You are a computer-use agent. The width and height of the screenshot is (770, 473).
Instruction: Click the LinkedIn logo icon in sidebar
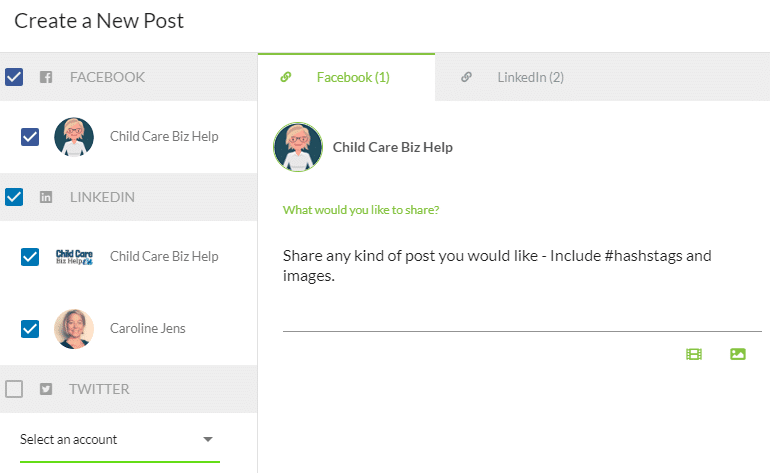(x=46, y=197)
